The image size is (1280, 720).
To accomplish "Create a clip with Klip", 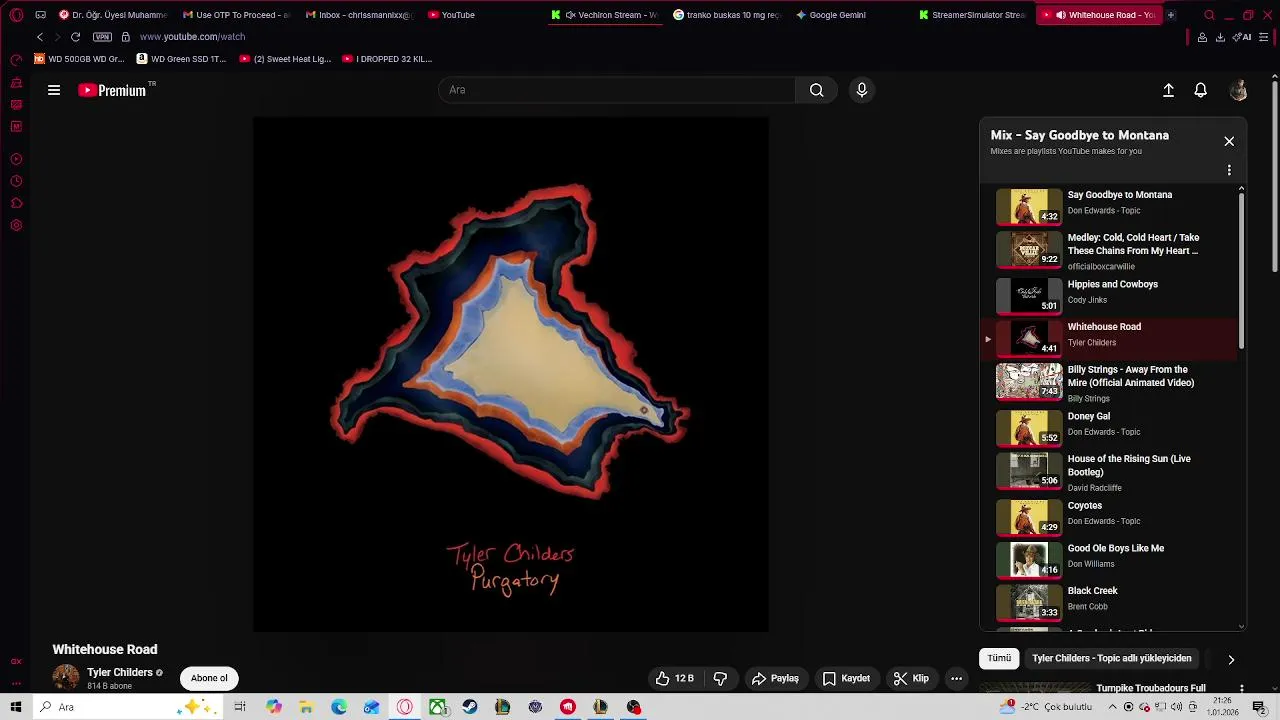I will 911,678.
